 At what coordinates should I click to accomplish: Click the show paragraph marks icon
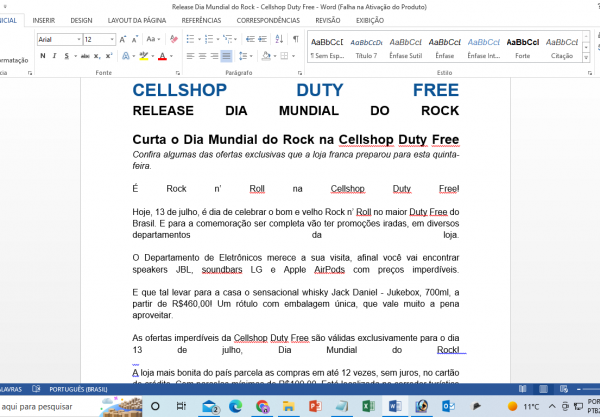coord(296,39)
